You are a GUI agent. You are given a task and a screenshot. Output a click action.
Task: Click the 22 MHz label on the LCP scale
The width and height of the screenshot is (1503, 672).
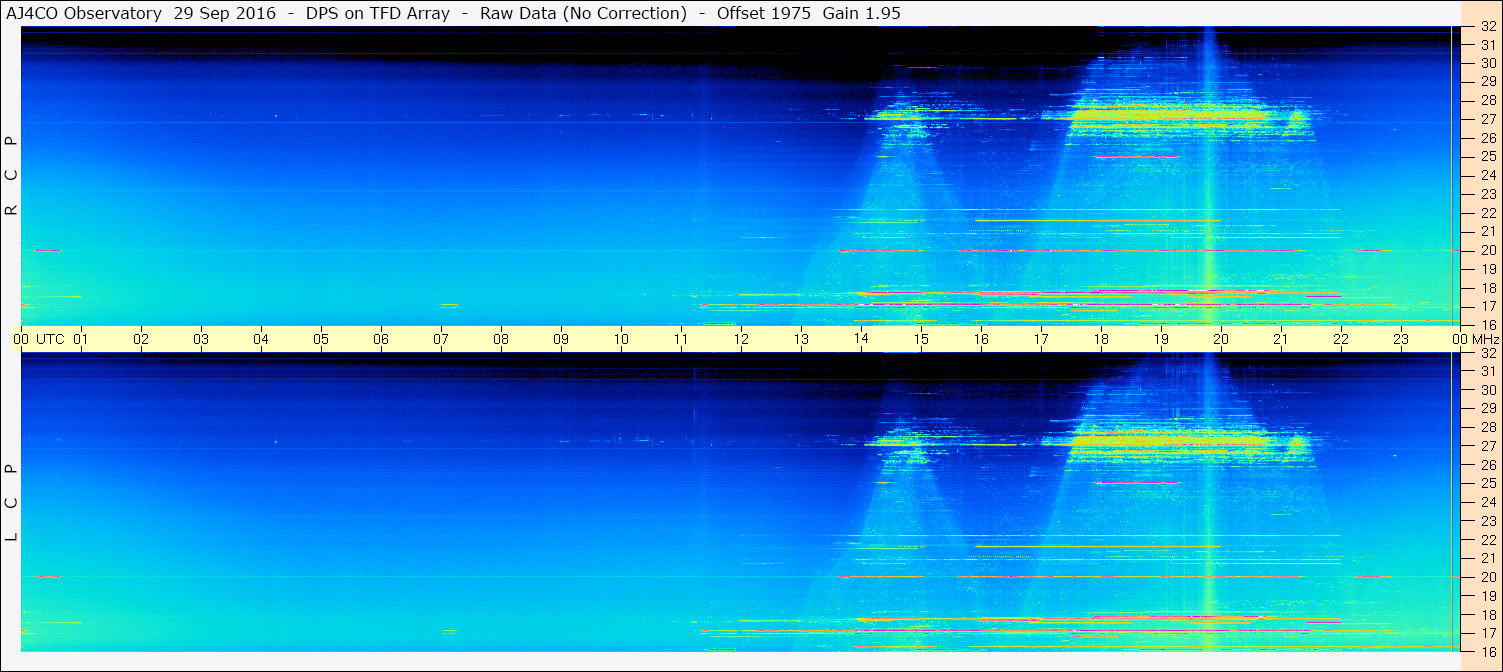(1488, 540)
